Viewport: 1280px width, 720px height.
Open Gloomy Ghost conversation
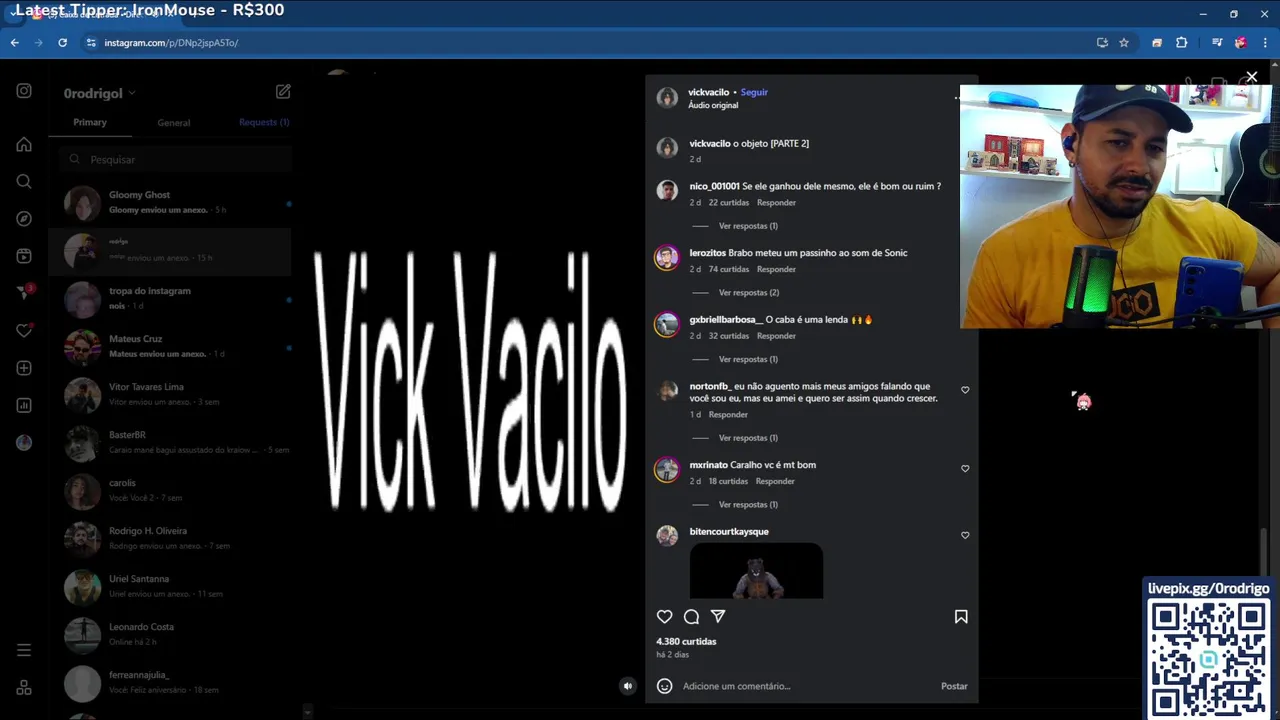(170, 203)
